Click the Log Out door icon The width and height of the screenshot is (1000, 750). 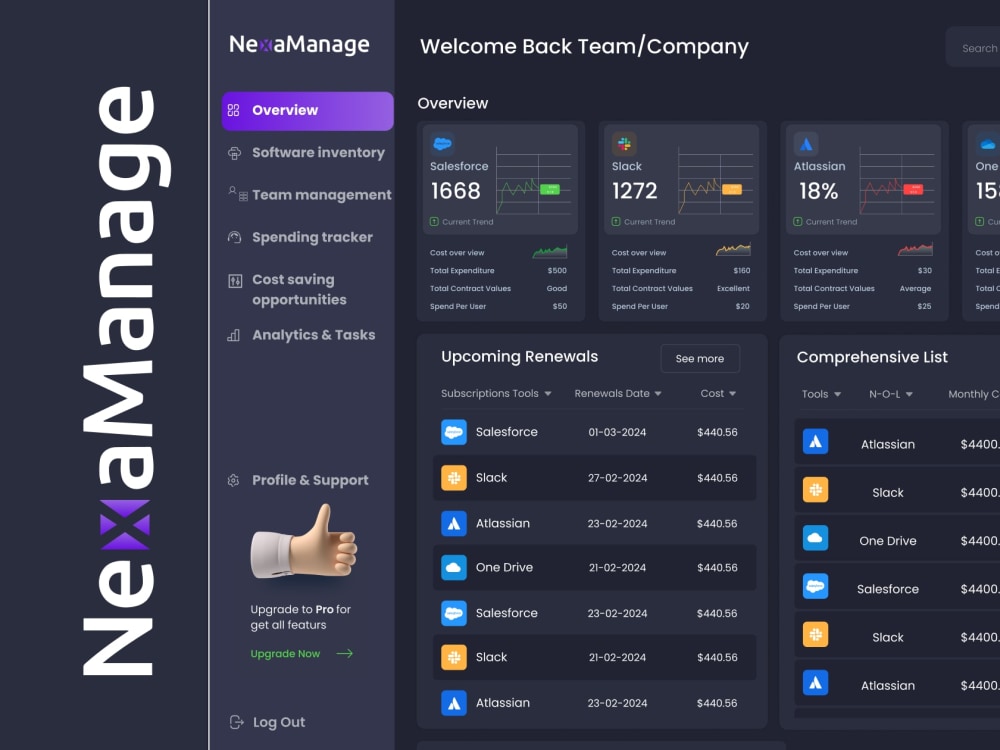click(236, 722)
